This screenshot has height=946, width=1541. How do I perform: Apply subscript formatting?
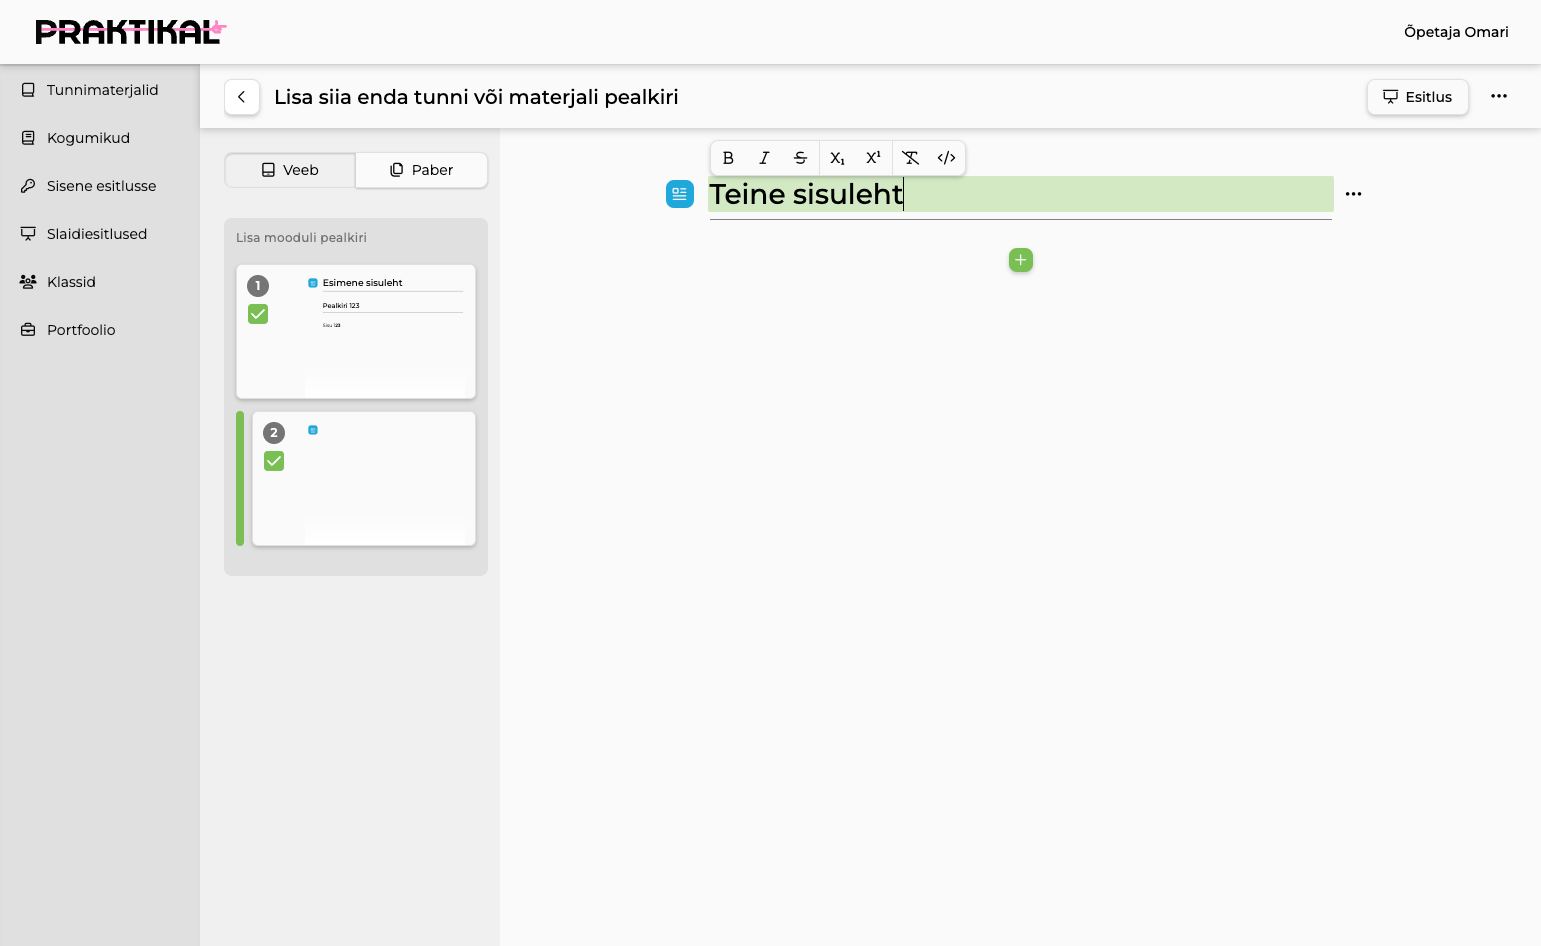837,158
